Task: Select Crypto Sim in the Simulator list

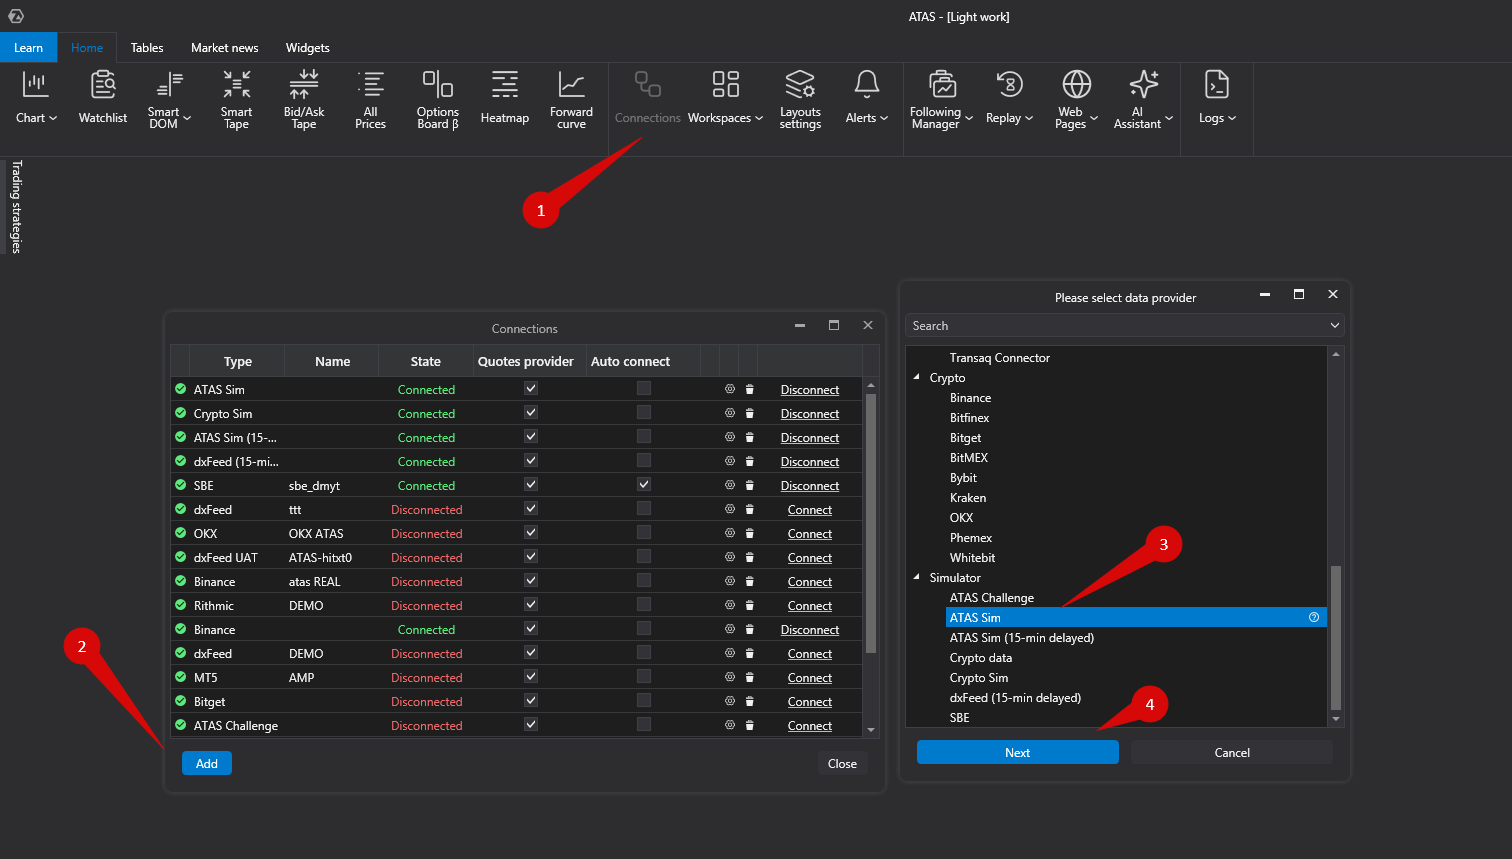Action: pyautogui.click(x=979, y=677)
